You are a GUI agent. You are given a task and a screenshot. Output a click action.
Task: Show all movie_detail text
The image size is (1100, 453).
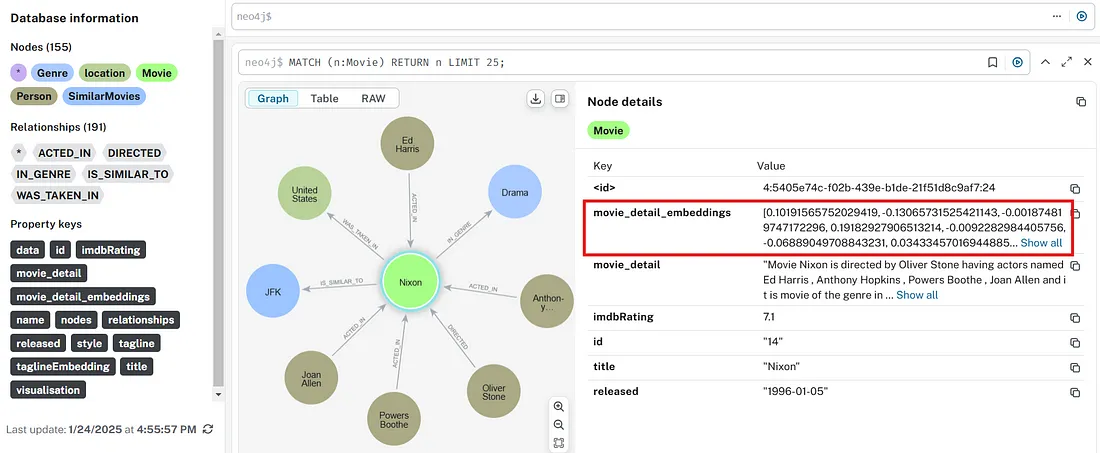tap(917, 295)
